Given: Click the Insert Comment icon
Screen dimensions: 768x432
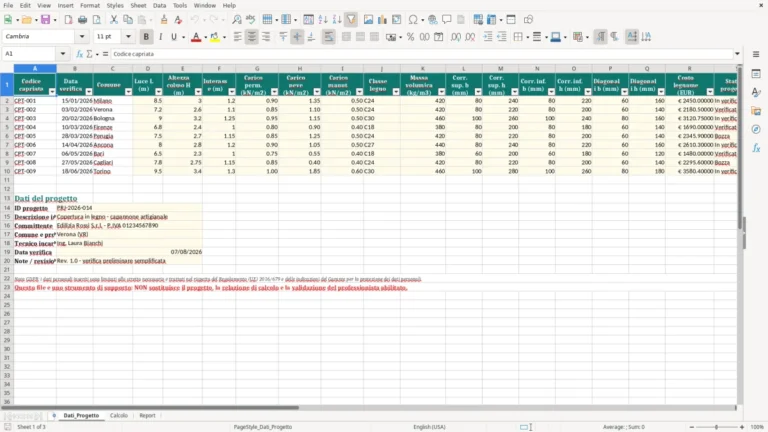Looking at the screenshot, I should 447,20.
